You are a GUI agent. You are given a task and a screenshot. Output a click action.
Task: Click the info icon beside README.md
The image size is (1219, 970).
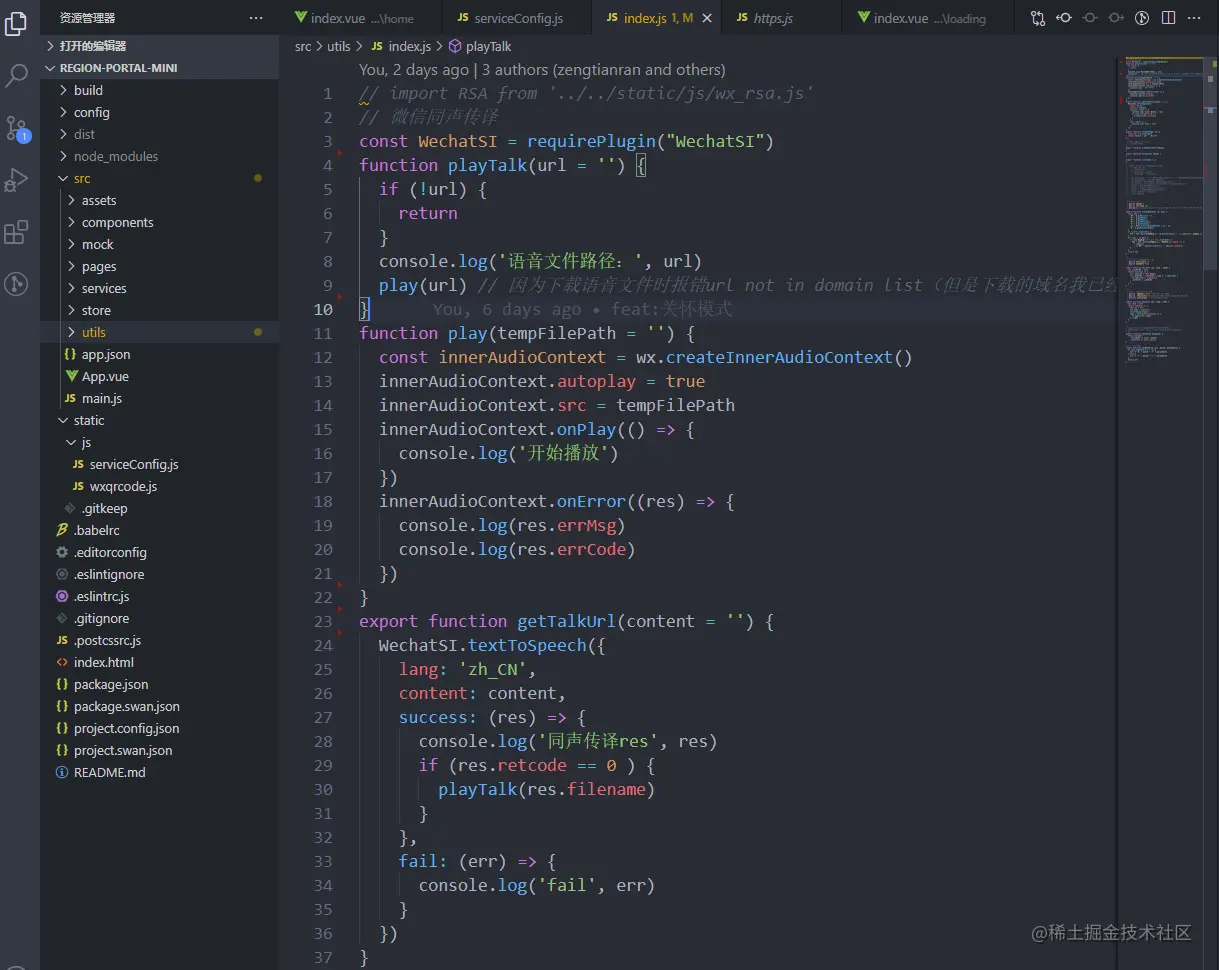click(x=62, y=772)
